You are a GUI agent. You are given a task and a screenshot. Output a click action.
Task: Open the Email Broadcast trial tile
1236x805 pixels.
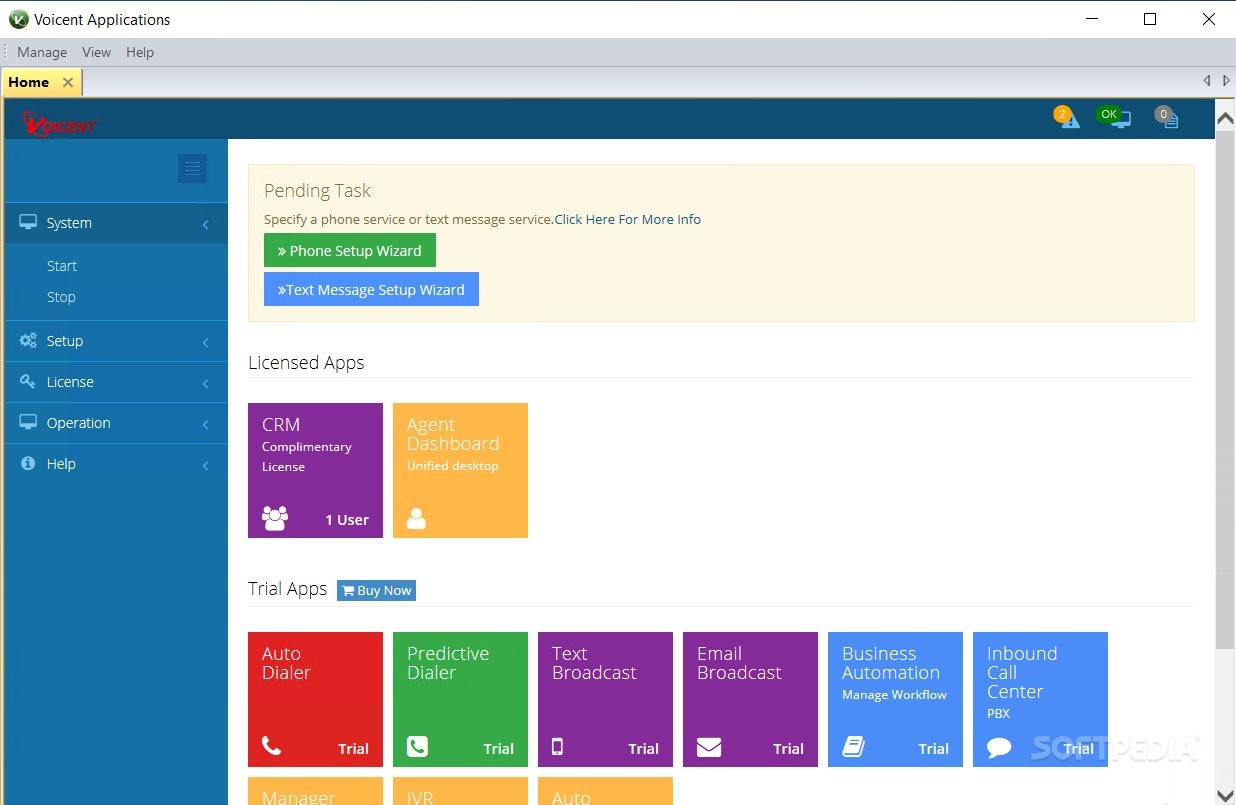point(750,699)
